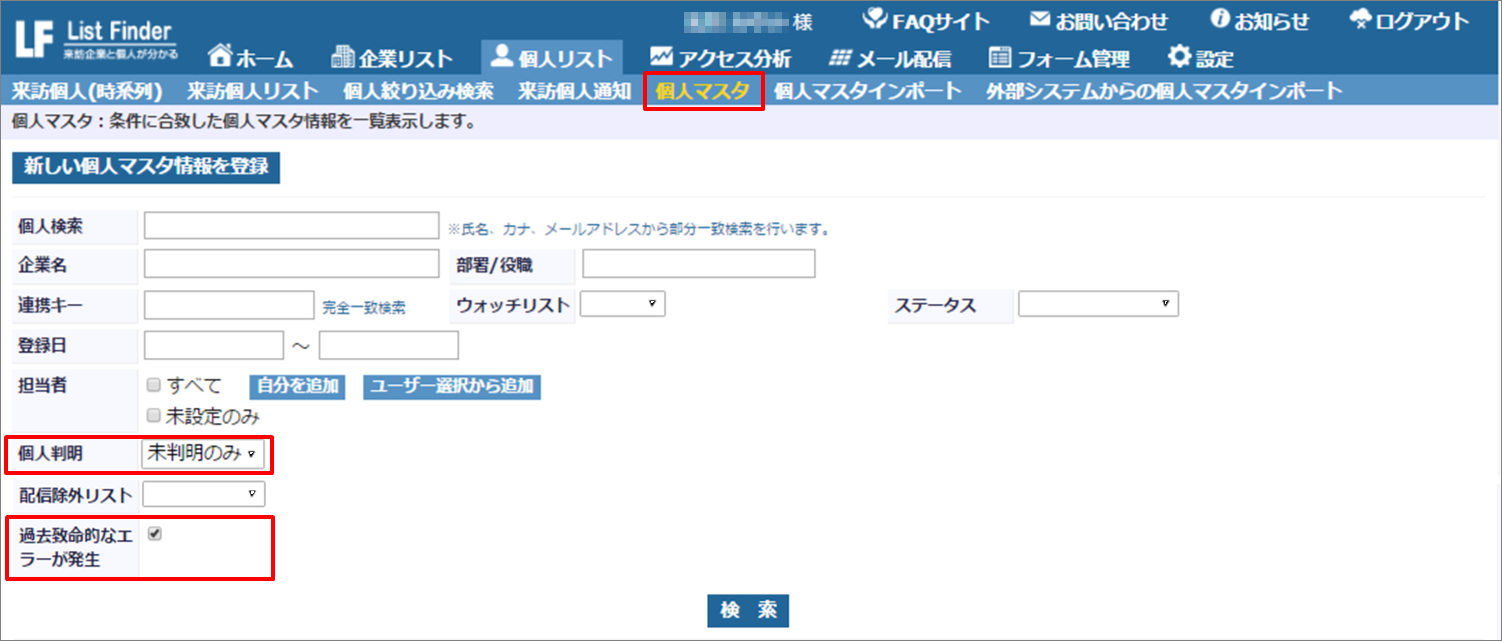Open the 個人判明 dropdown showing 未判明のみ
The width and height of the screenshot is (1502, 641).
pyautogui.click(x=203, y=454)
